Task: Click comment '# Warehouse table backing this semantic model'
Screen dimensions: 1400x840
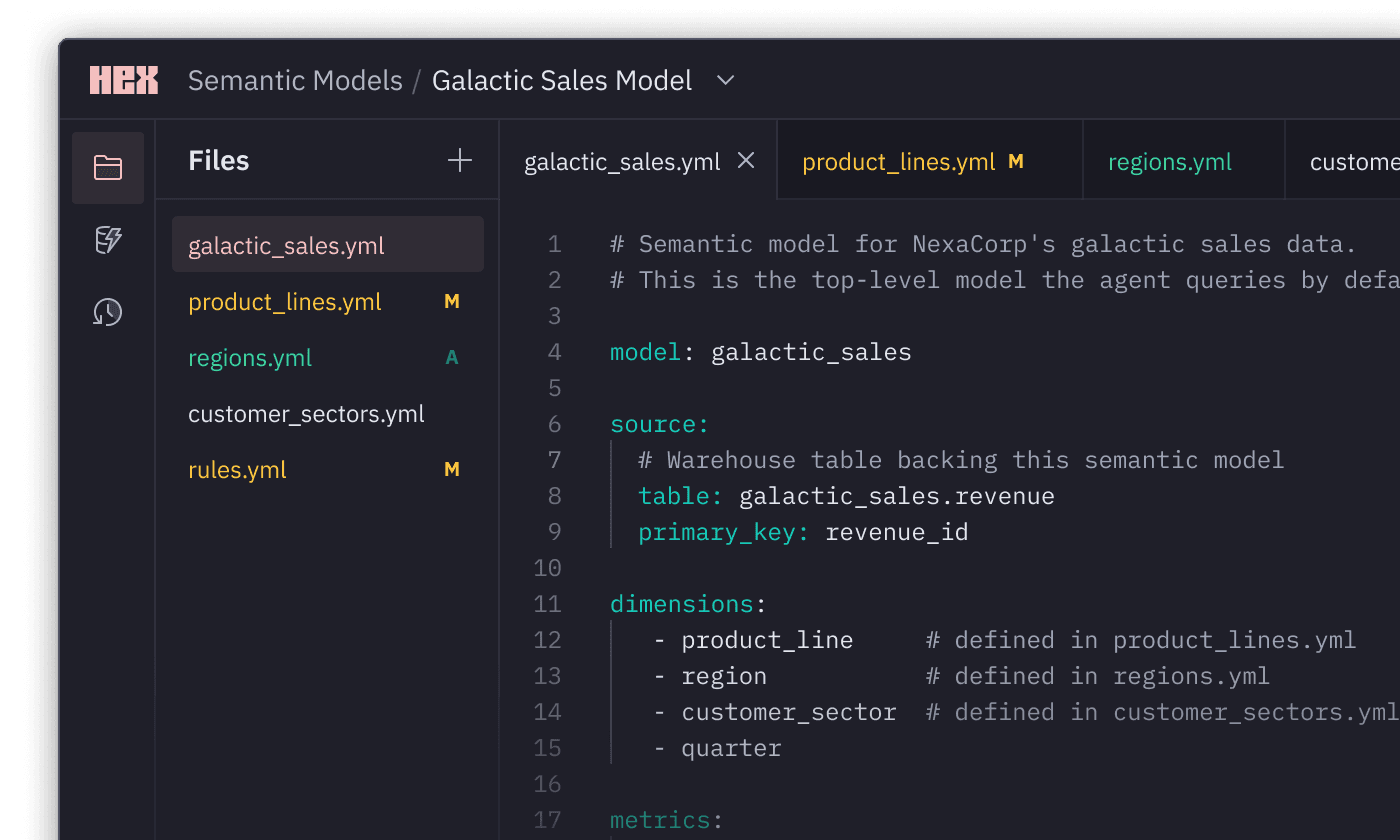Action: click(x=962, y=460)
